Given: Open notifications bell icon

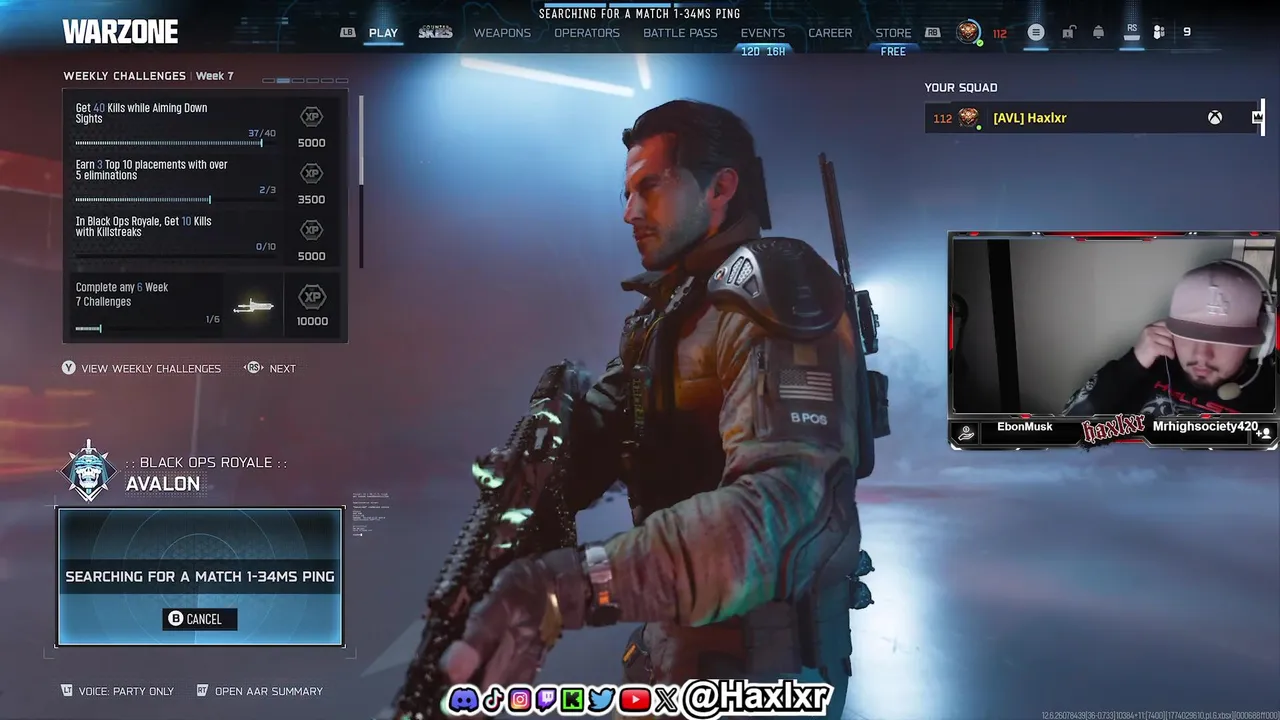Looking at the screenshot, I should pos(1098,32).
